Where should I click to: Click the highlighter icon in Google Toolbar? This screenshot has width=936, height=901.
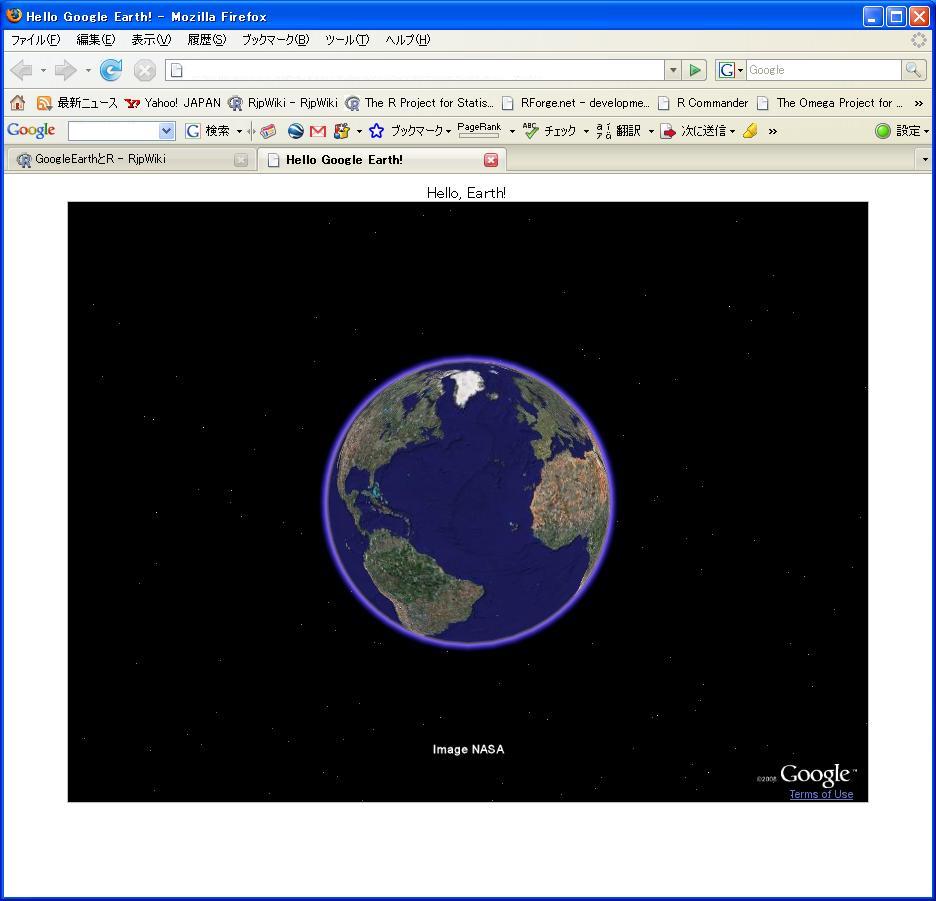pyautogui.click(x=750, y=131)
